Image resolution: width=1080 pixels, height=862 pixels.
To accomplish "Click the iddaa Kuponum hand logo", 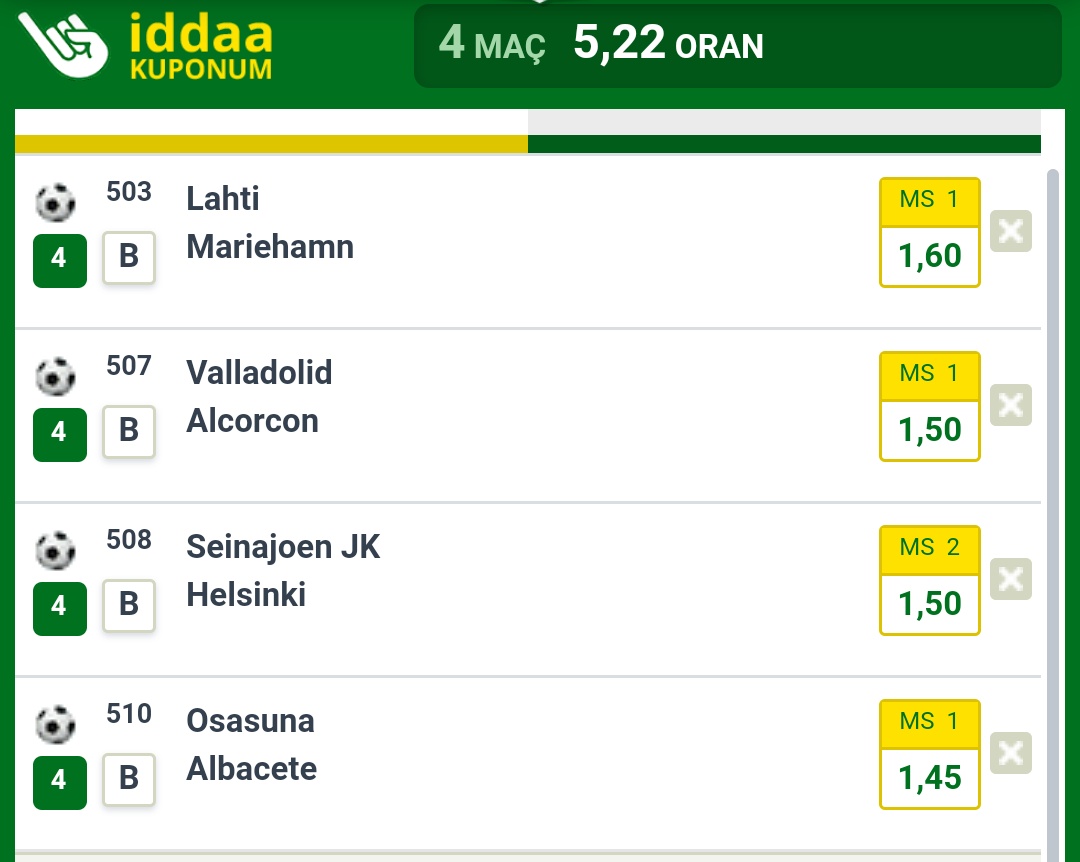I will coord(63,43).
